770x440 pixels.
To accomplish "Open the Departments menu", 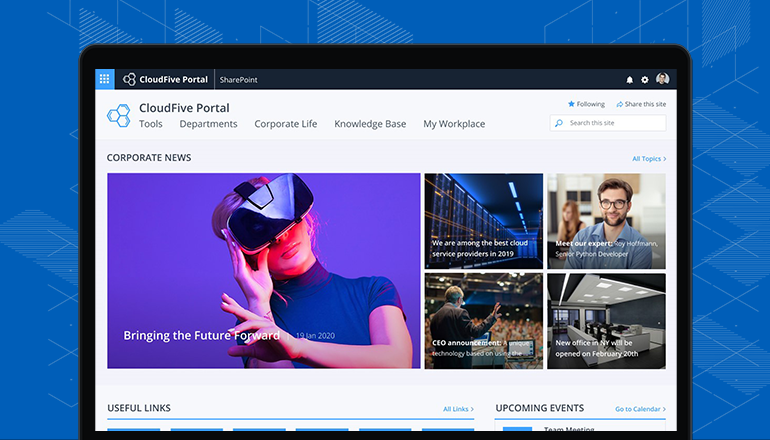I will point(208,124).
